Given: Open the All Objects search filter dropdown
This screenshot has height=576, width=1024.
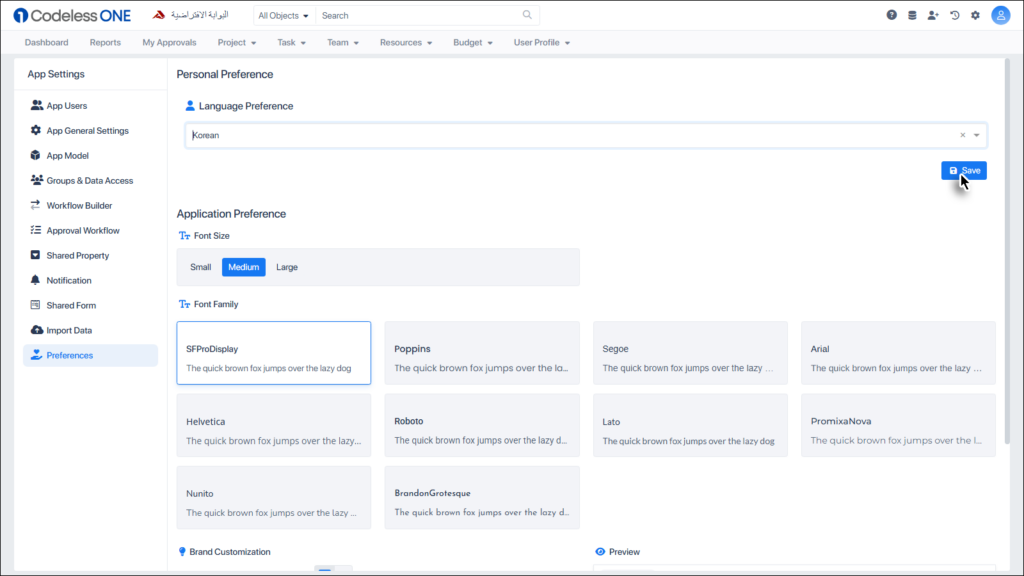Looking at the screenshot, I should point(283,15).
